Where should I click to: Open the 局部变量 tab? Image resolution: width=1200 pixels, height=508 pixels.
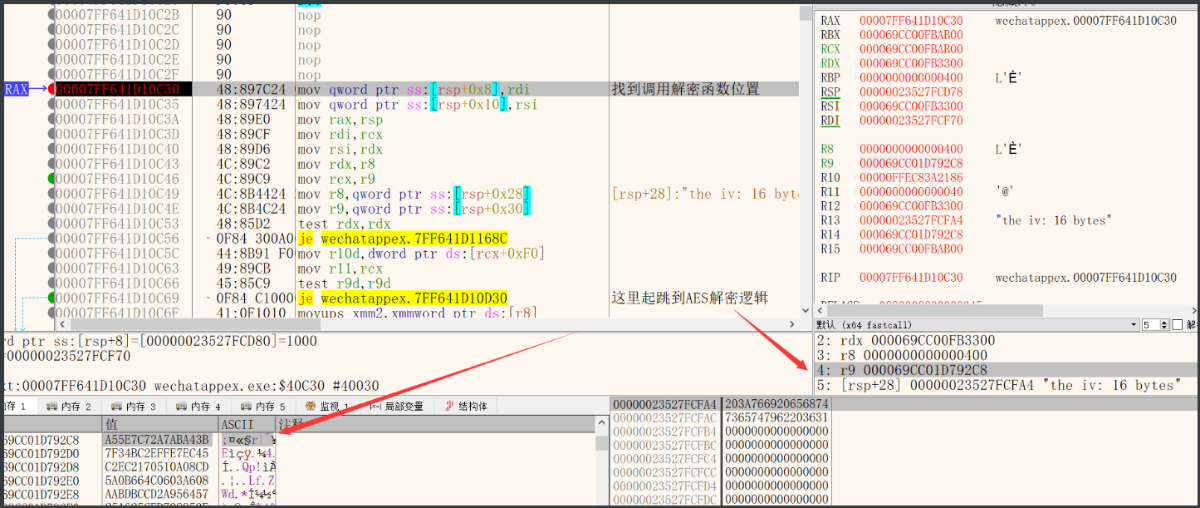point(396,406)
